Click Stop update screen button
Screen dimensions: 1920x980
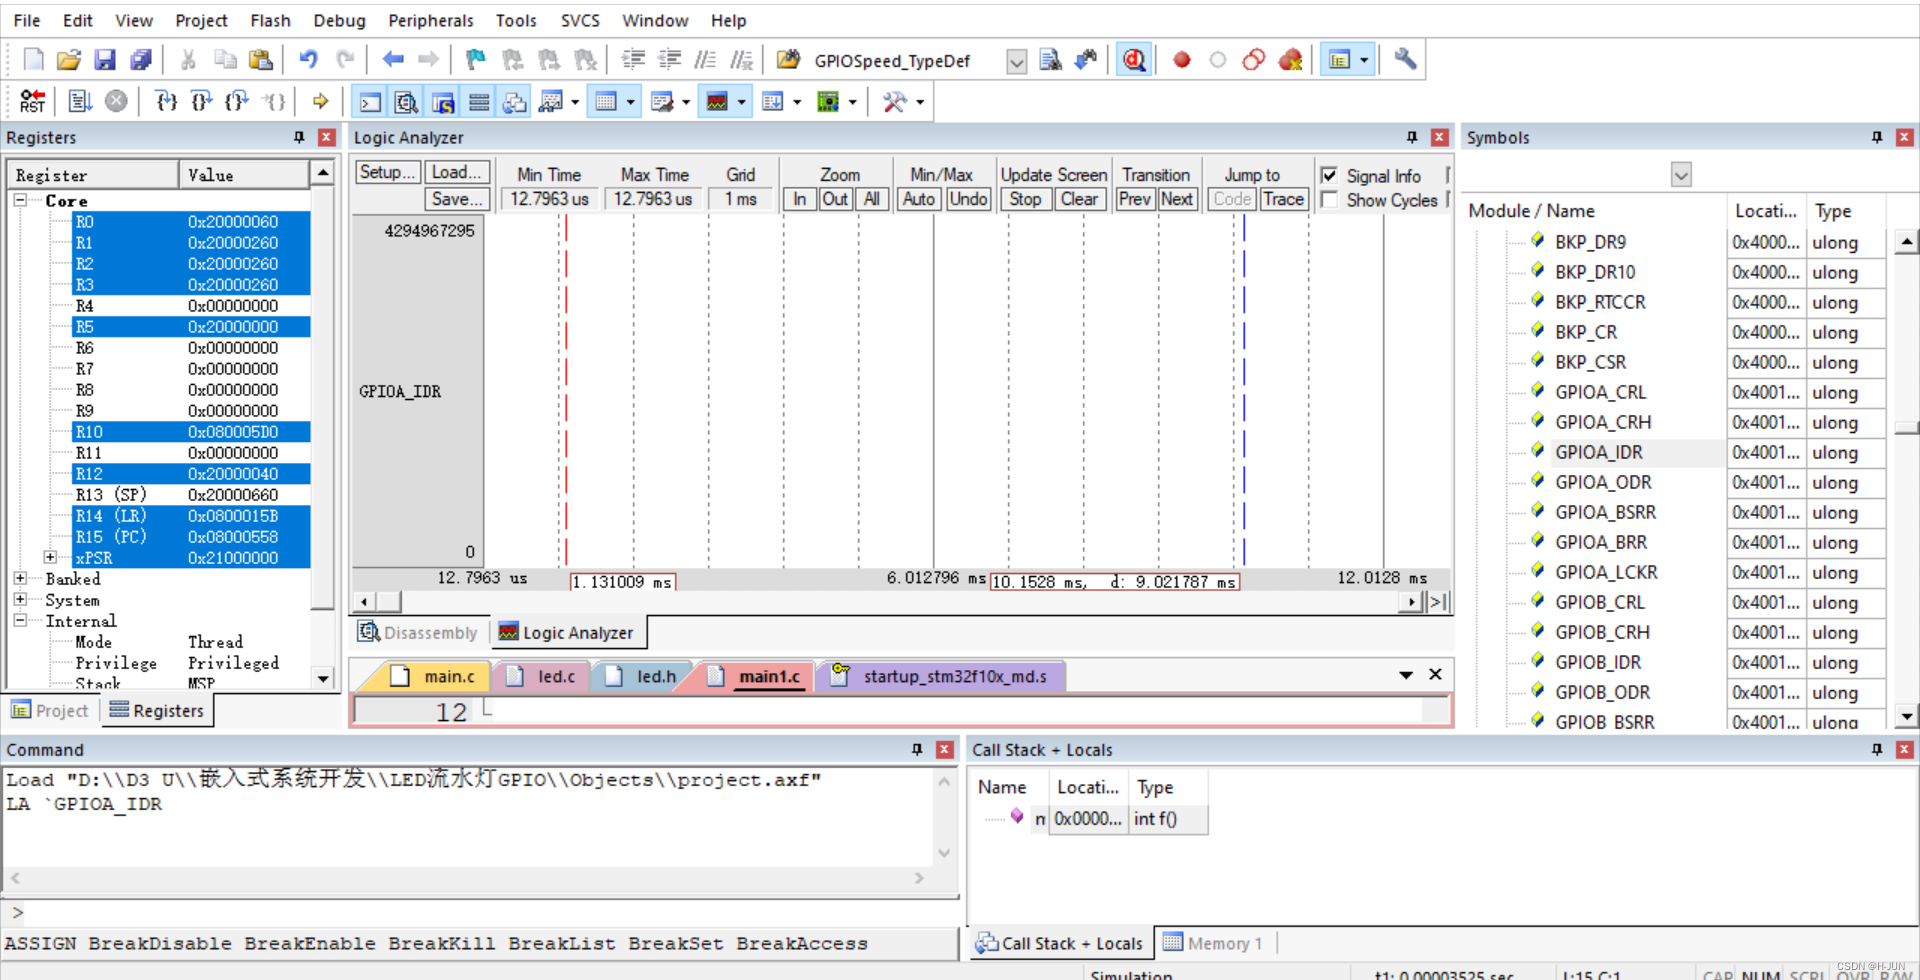1025,199
